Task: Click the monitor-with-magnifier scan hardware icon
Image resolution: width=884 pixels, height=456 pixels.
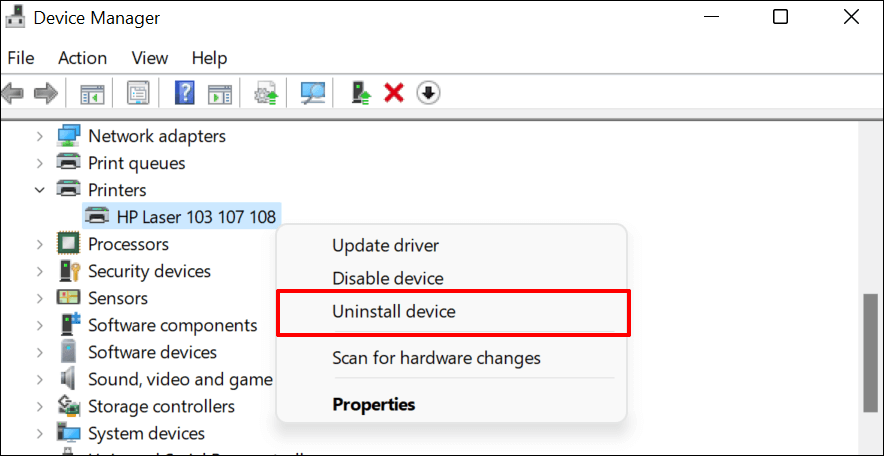Action: (x=315, y=94)
